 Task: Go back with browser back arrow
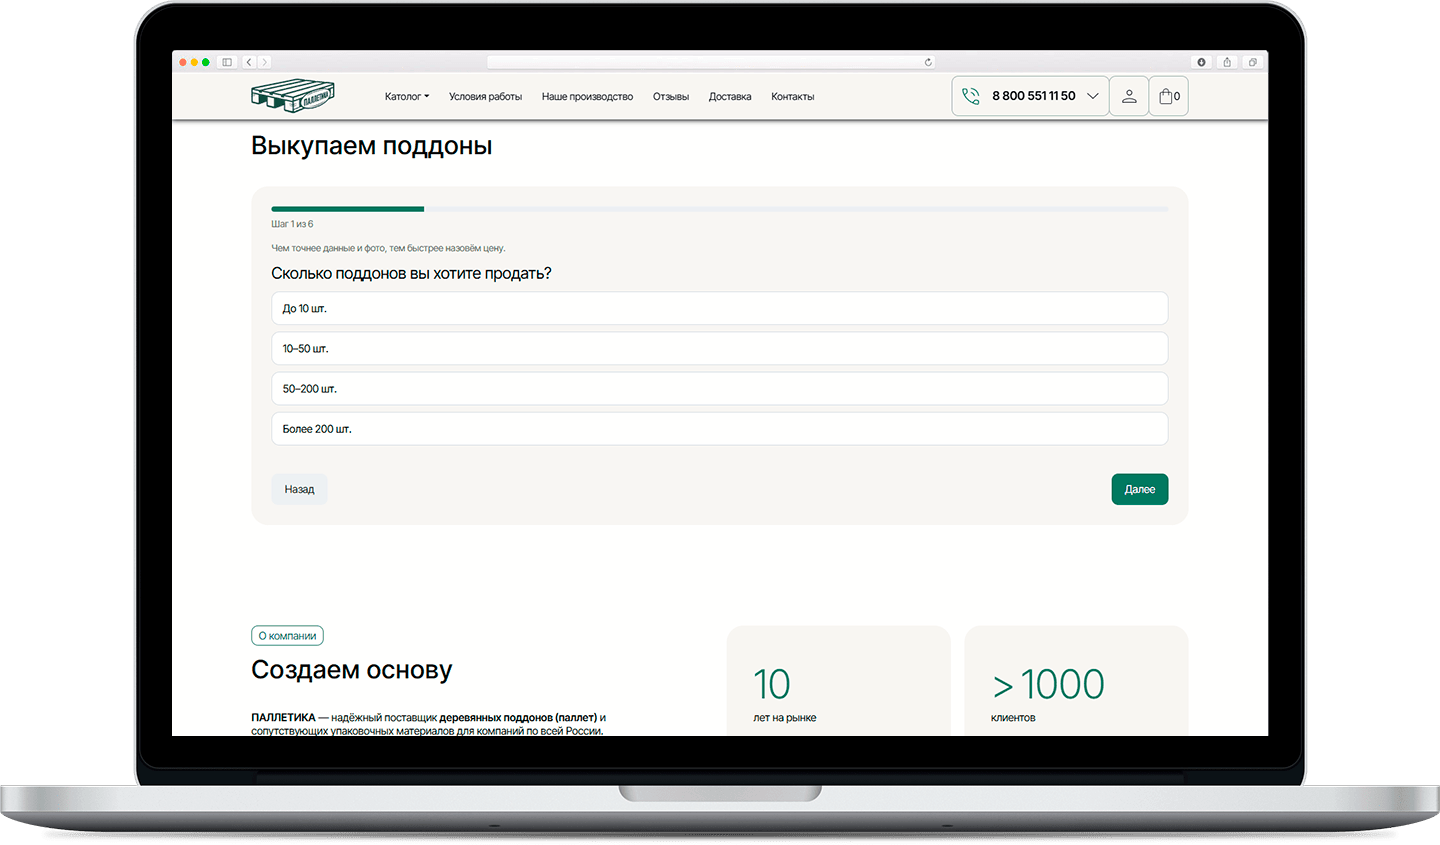click(x=249, y=62)
